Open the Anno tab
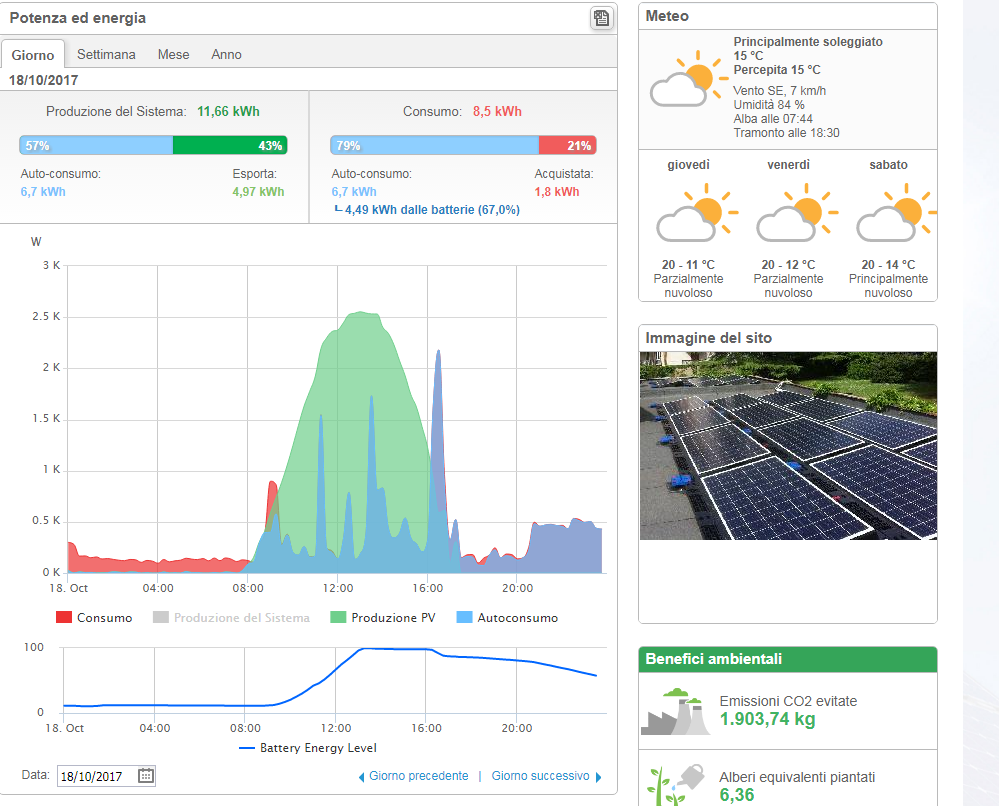999x806 pixels. coord(226,54)
